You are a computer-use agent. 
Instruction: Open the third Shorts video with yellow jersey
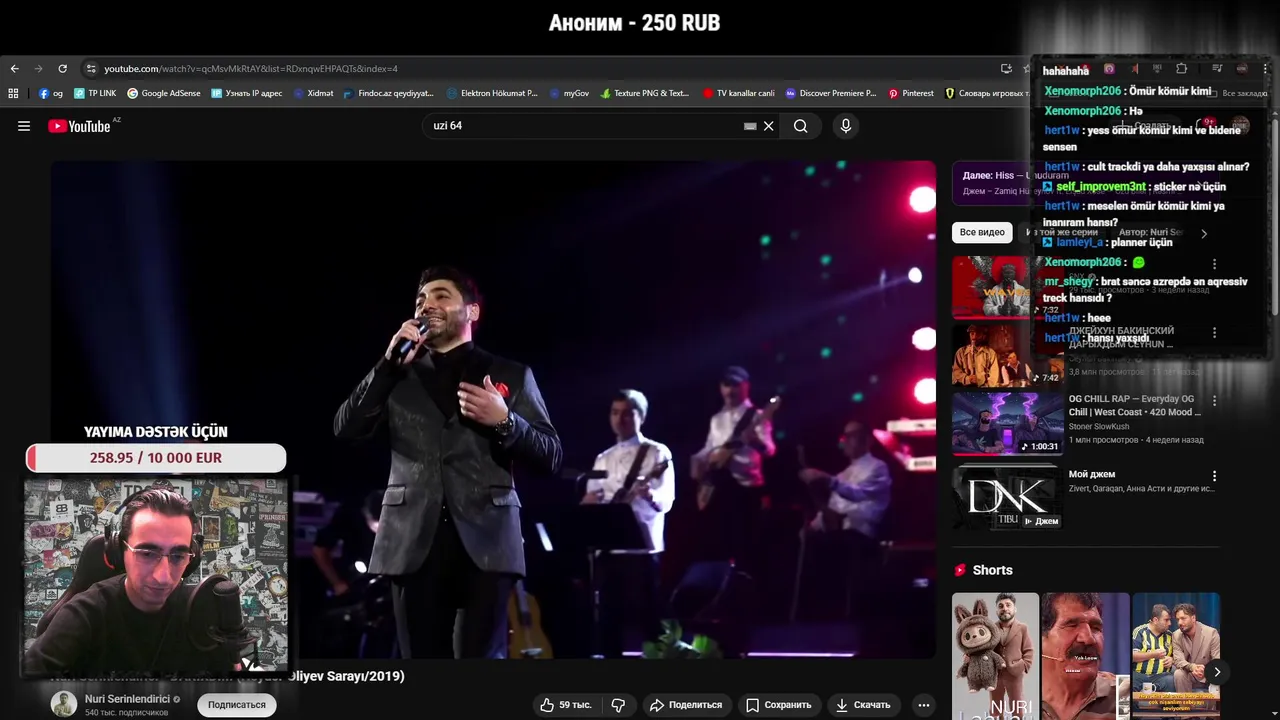(x=1175, y=656)
